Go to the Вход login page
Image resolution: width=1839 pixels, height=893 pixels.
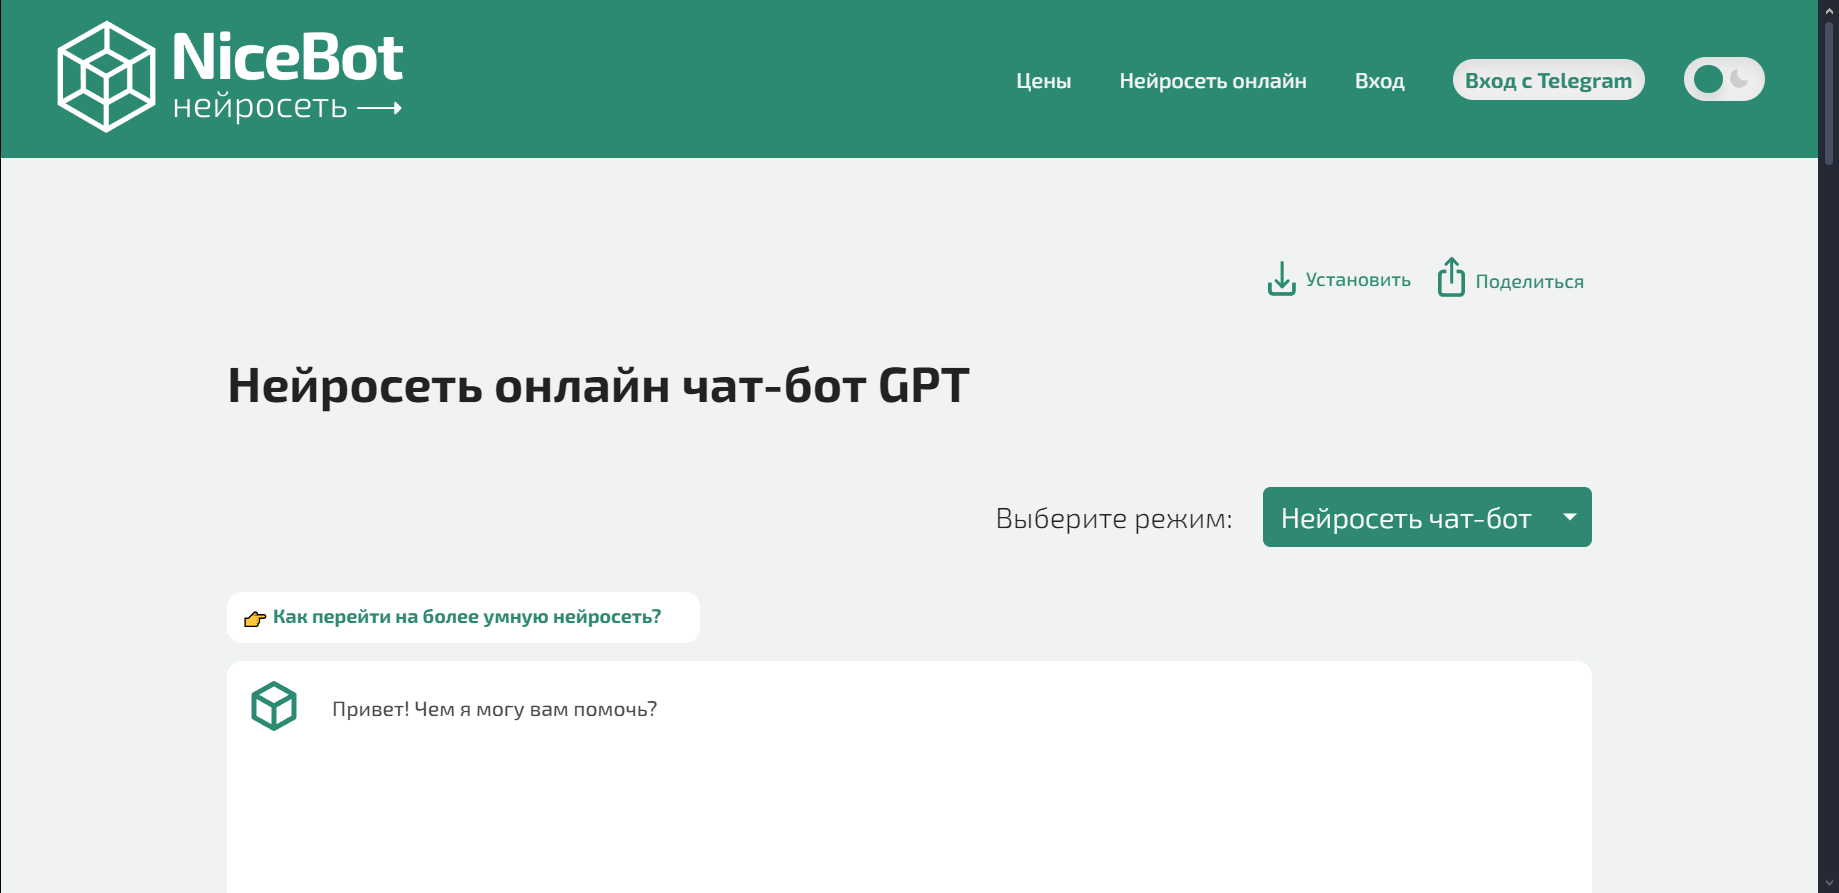click(1379, 81)
